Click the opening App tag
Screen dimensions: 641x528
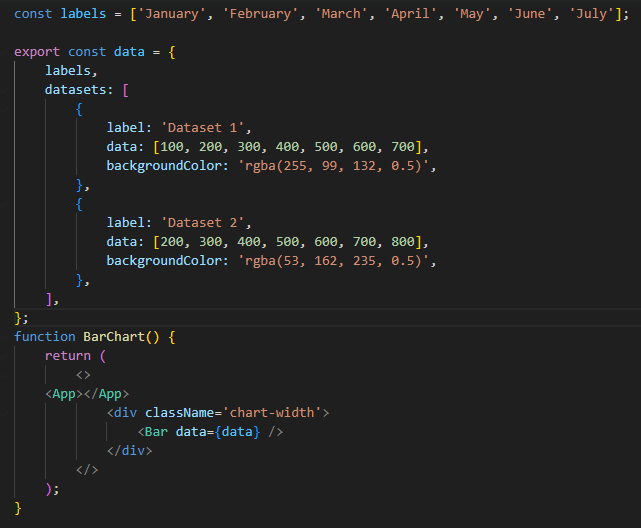[64, 393]
